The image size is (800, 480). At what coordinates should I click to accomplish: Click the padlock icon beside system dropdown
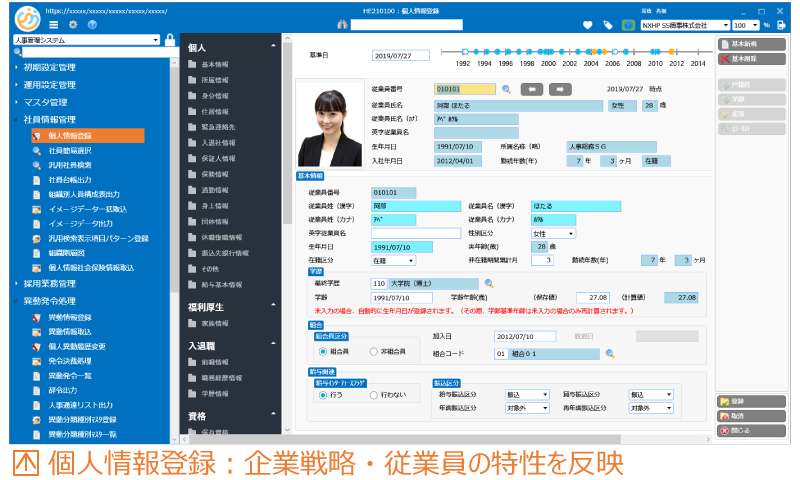tap(170, 41)
